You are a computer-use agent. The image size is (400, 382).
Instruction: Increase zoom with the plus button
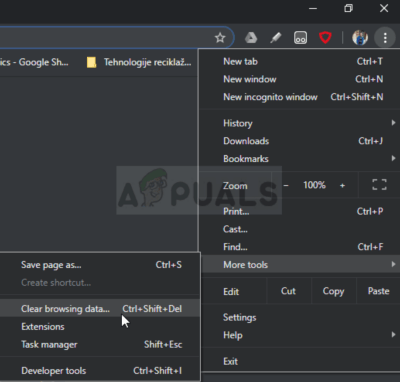click(342, 185)
